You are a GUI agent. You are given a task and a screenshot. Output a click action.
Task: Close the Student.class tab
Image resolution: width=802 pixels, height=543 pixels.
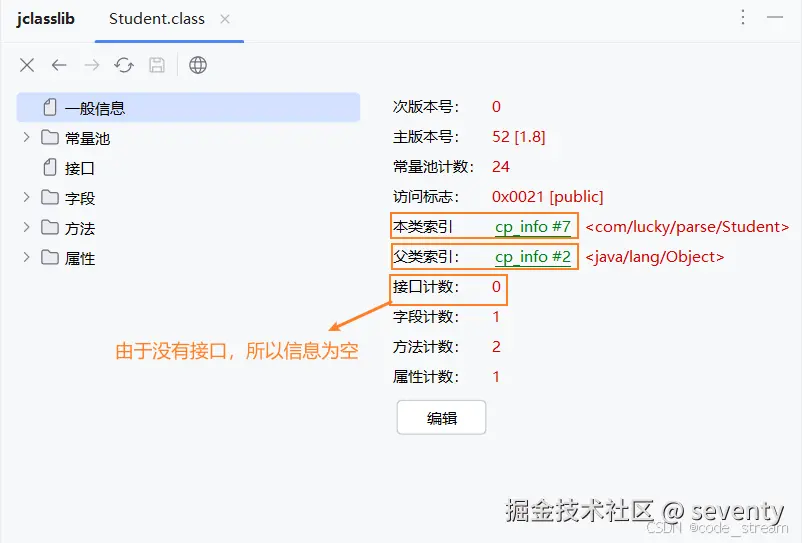coord(225,19)
